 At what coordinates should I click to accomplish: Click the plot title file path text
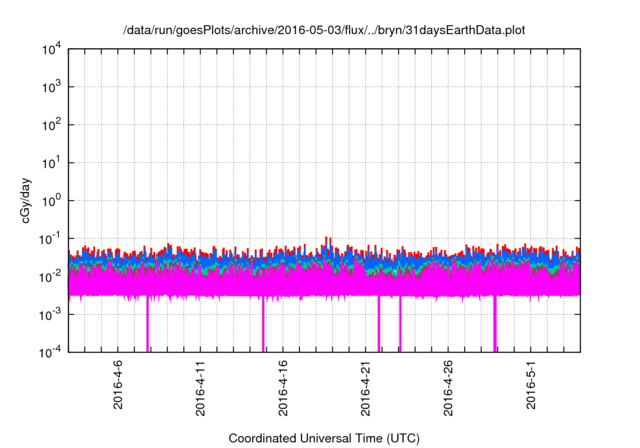[324, 30]
